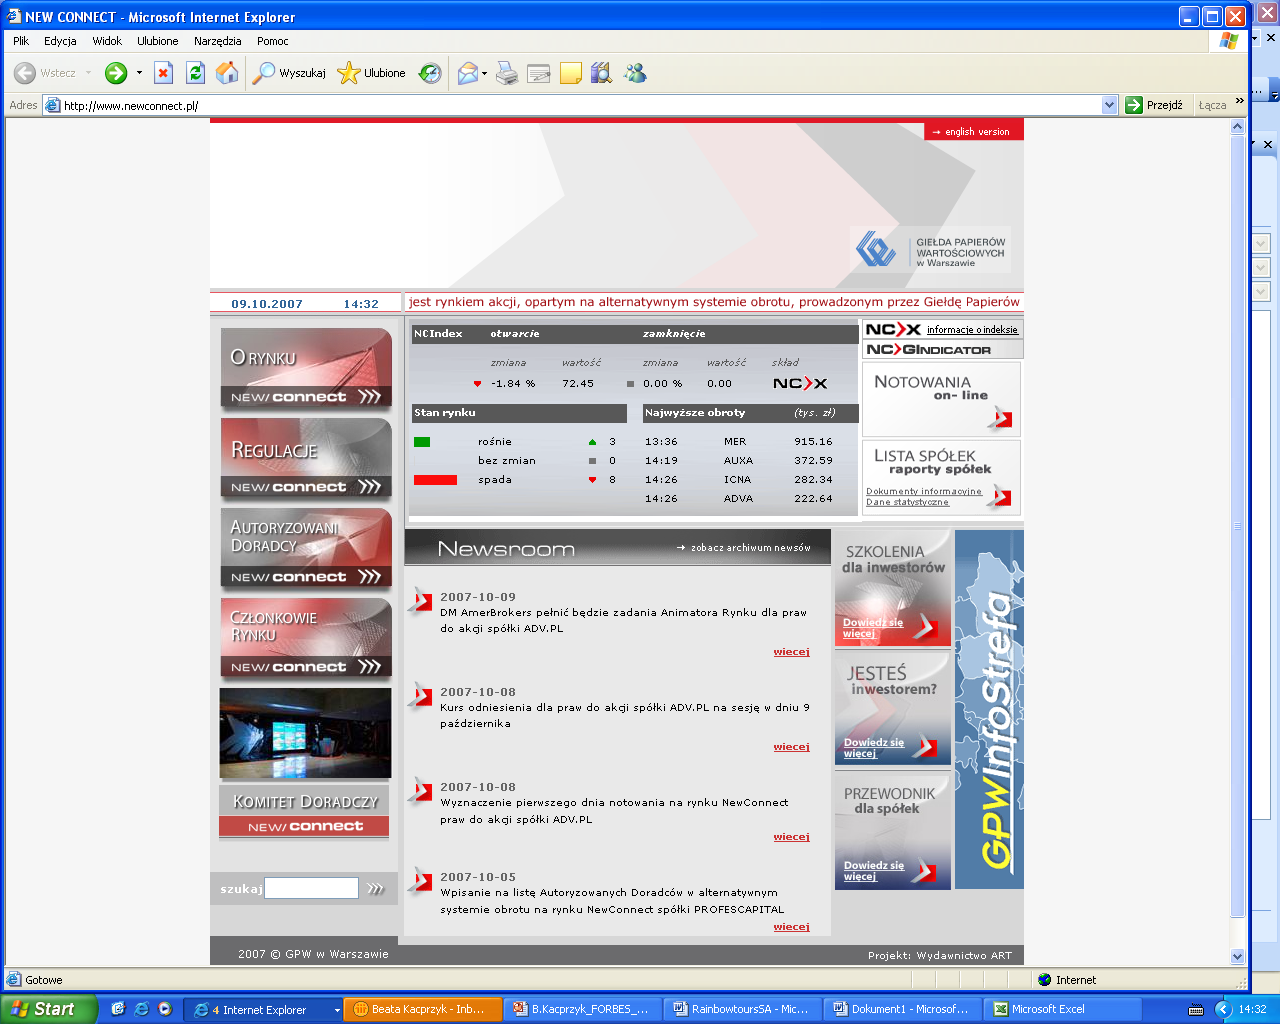
Task: Click the yellow Discuss note icon
Action: [x=571, y=73]
